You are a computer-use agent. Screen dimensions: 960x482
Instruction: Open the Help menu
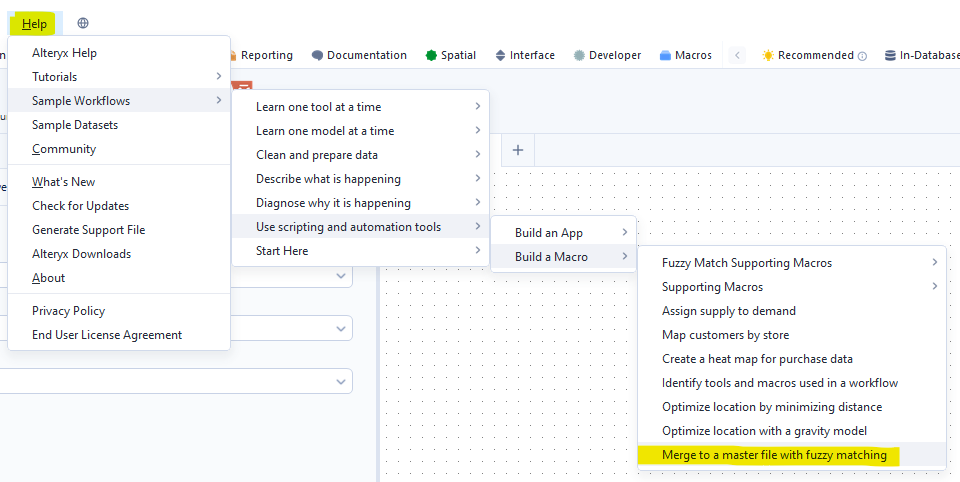tap(34, 23)
